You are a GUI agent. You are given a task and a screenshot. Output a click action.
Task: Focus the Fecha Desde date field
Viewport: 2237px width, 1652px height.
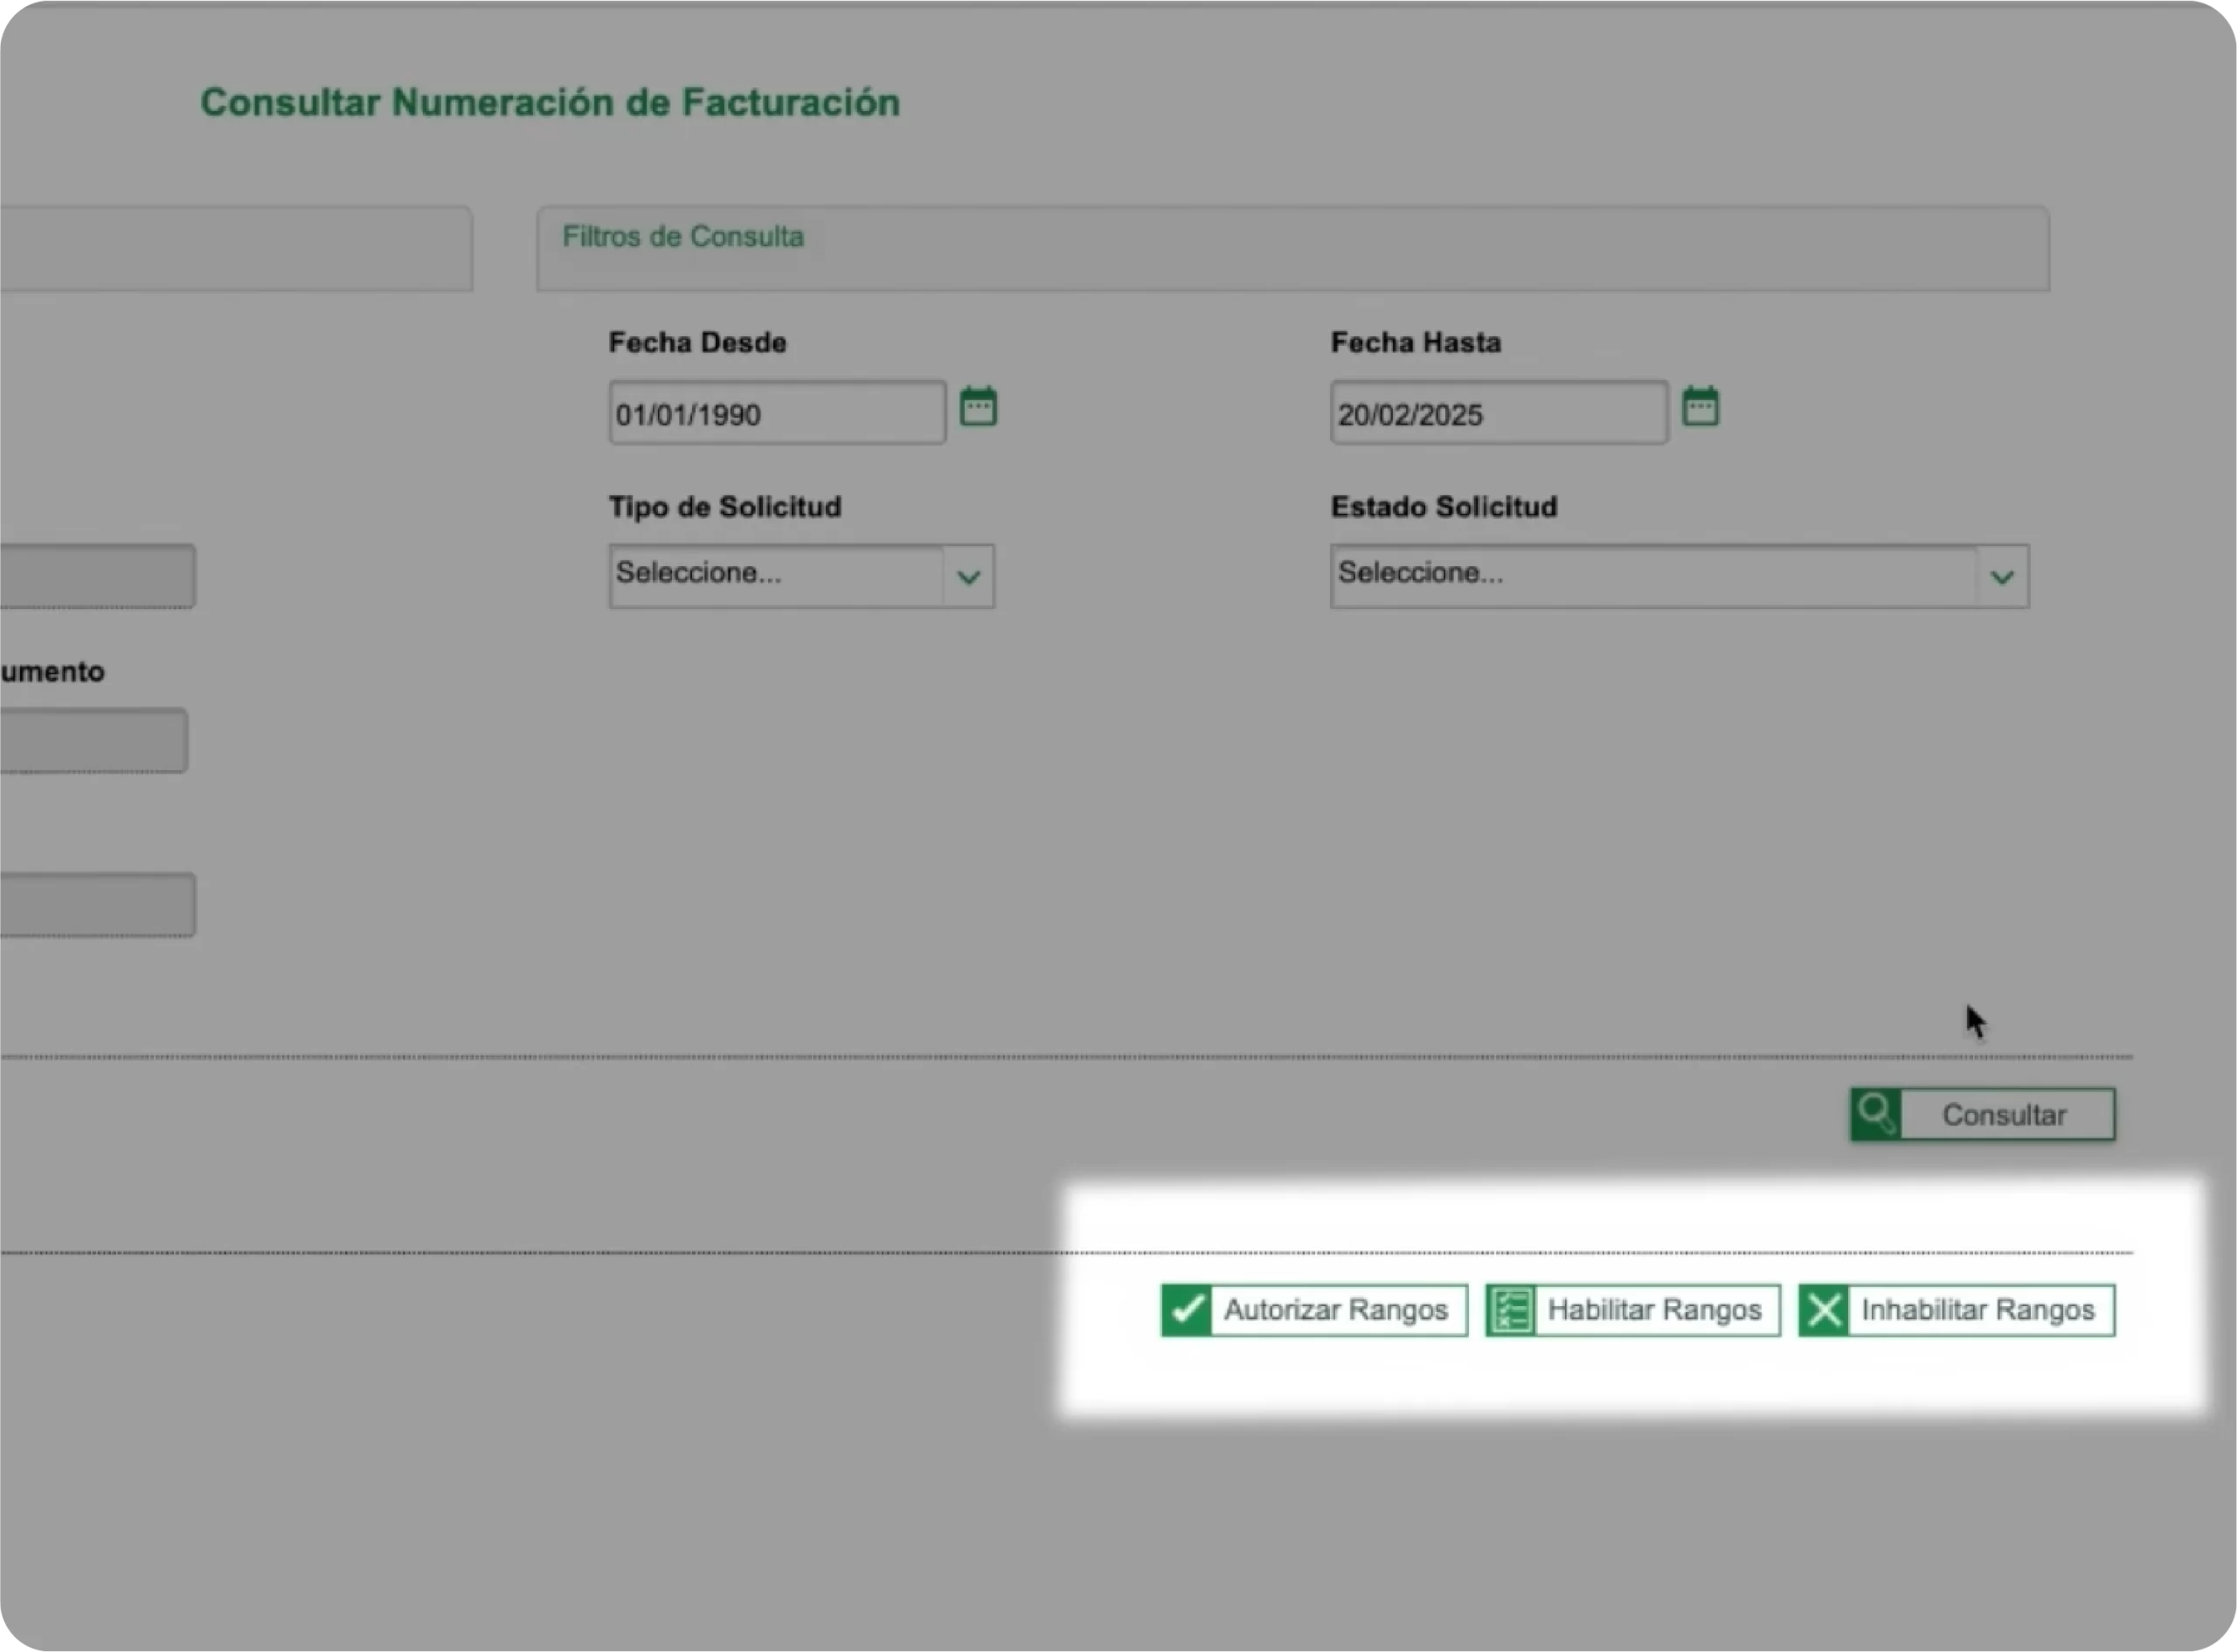point(777,412)
